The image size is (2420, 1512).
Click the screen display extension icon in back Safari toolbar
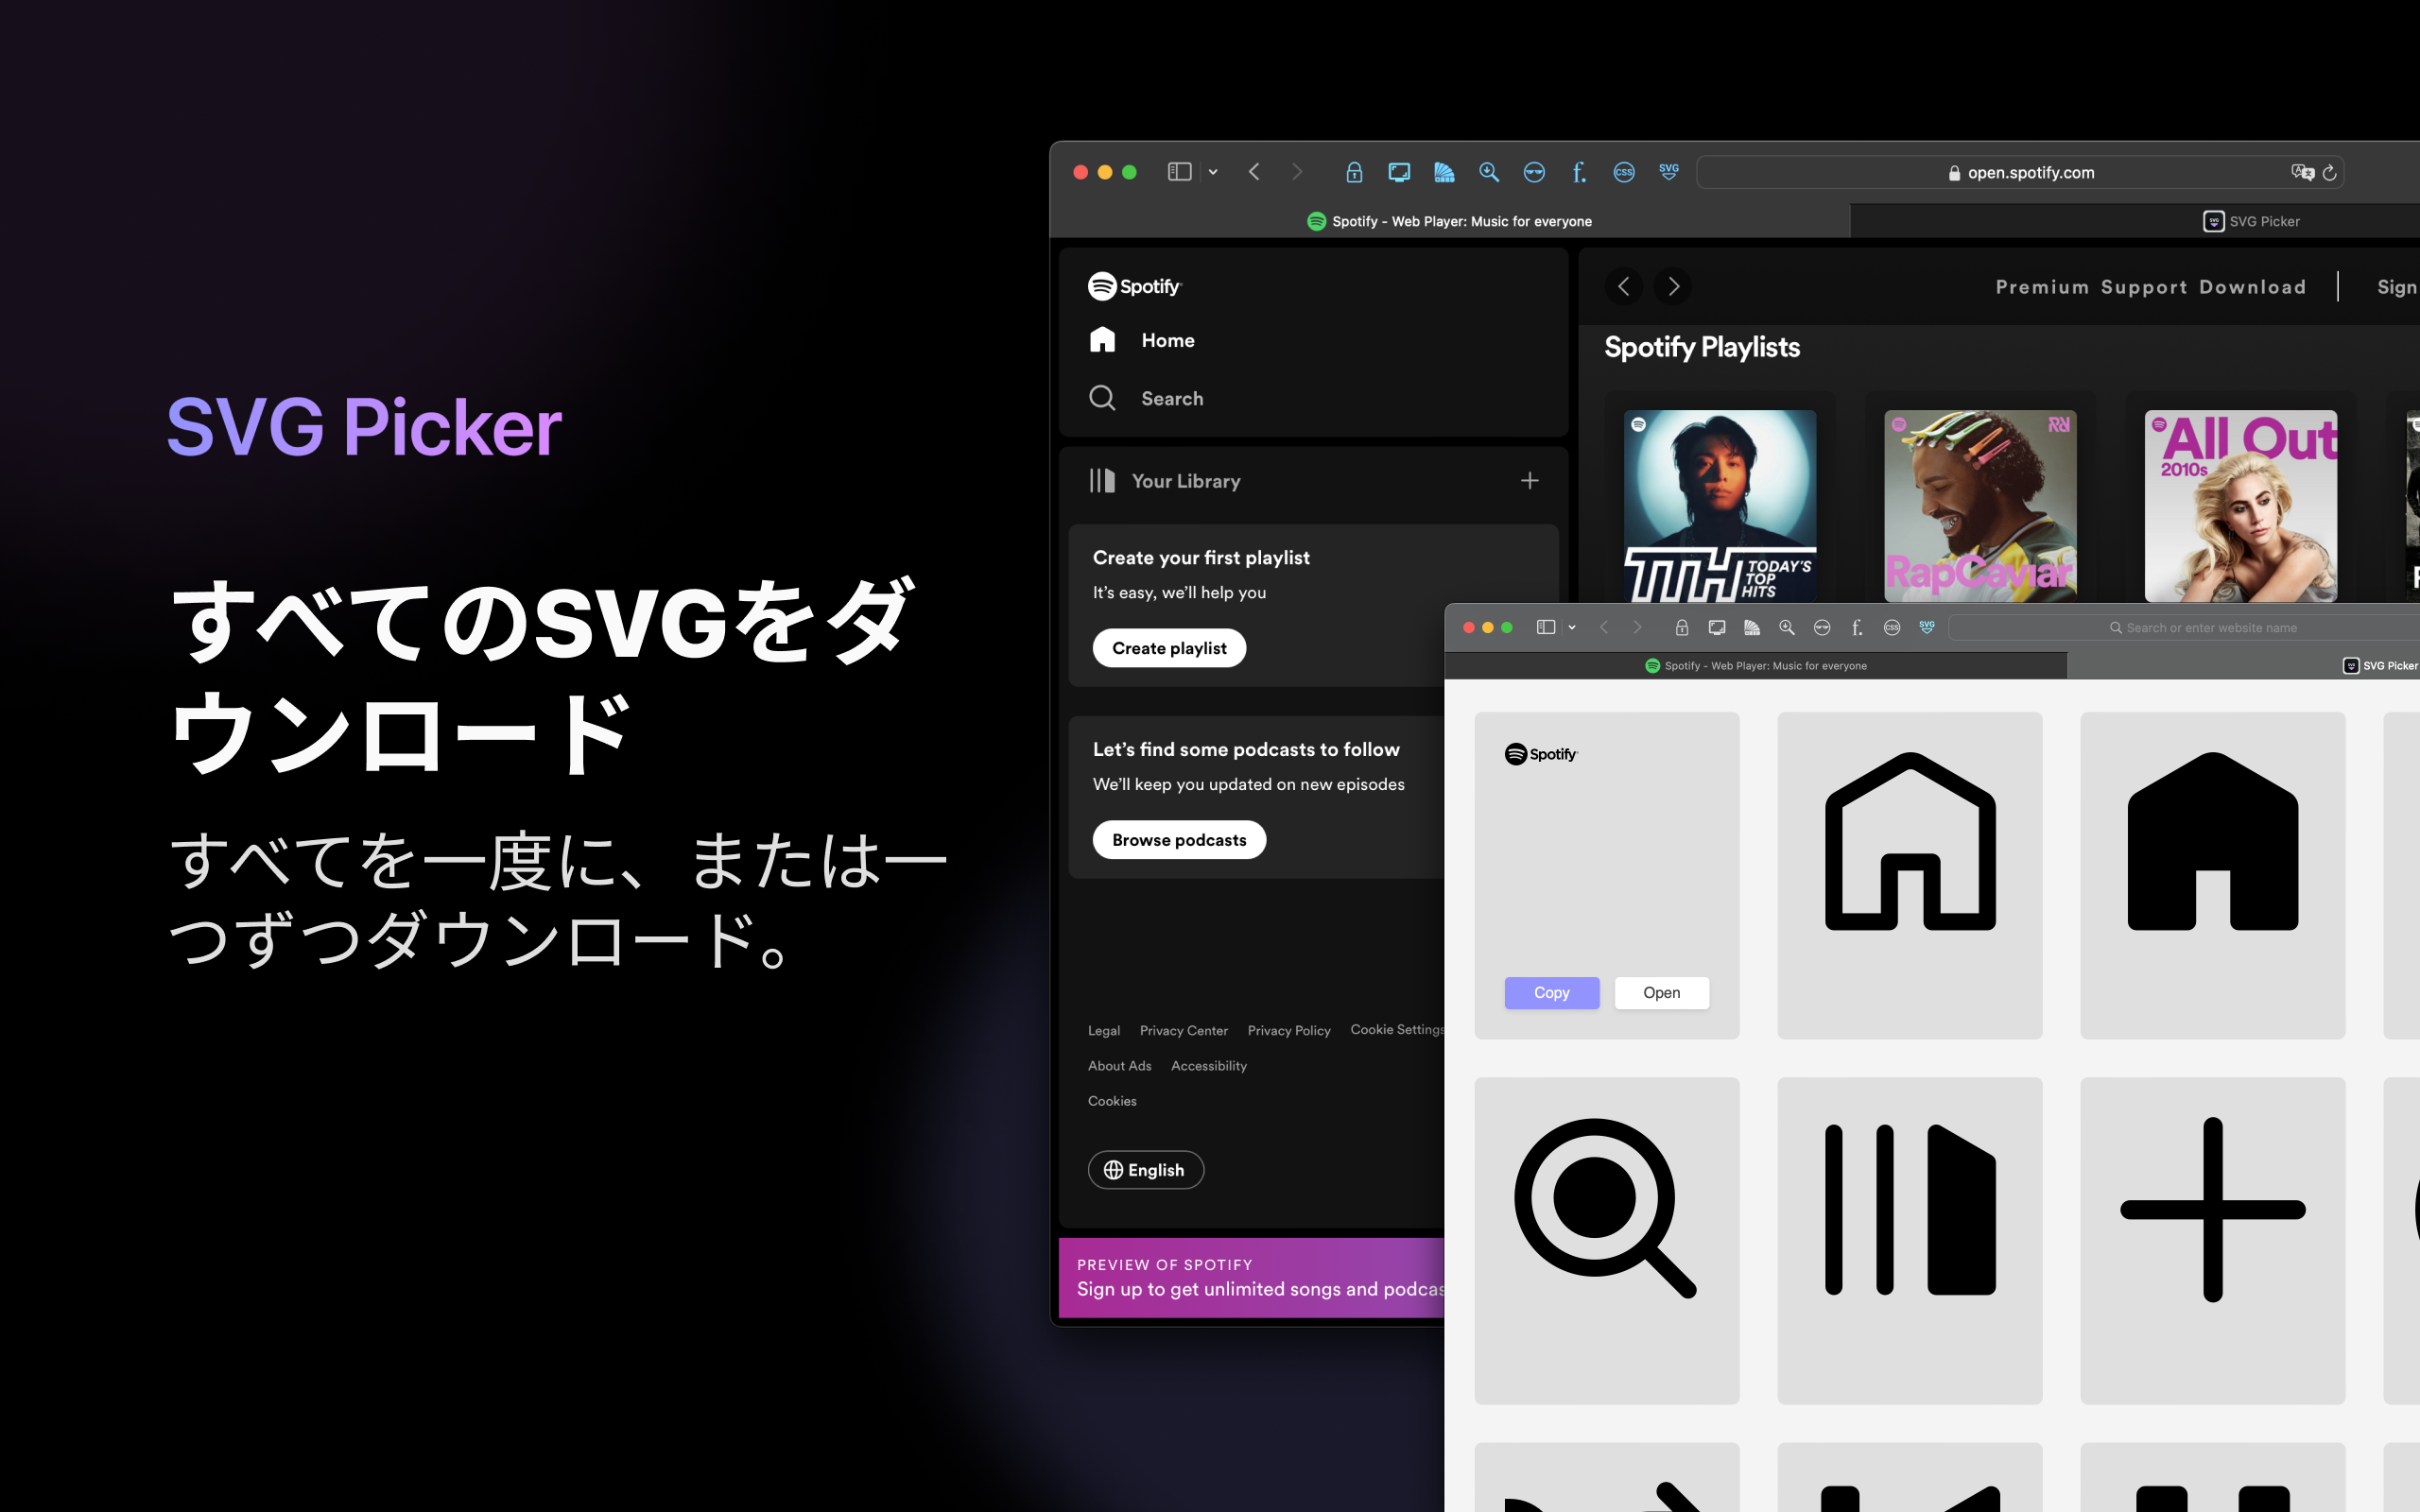click(x=1399, y=172)
